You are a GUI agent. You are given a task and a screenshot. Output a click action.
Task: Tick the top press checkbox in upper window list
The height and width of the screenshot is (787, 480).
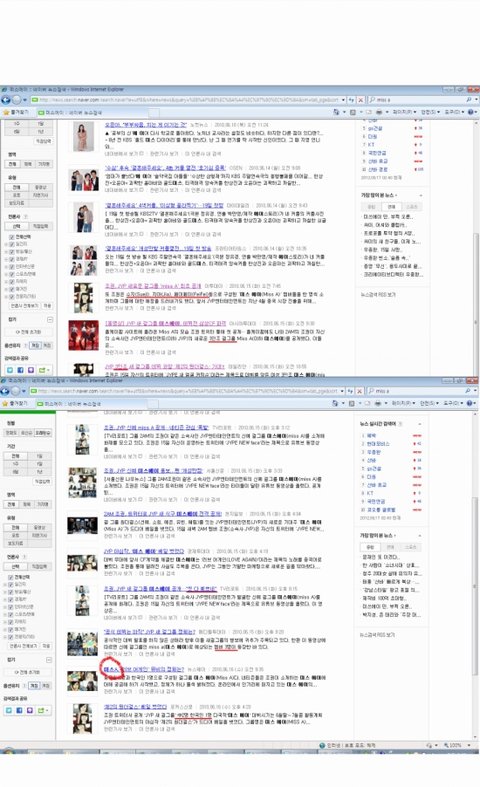11,236
